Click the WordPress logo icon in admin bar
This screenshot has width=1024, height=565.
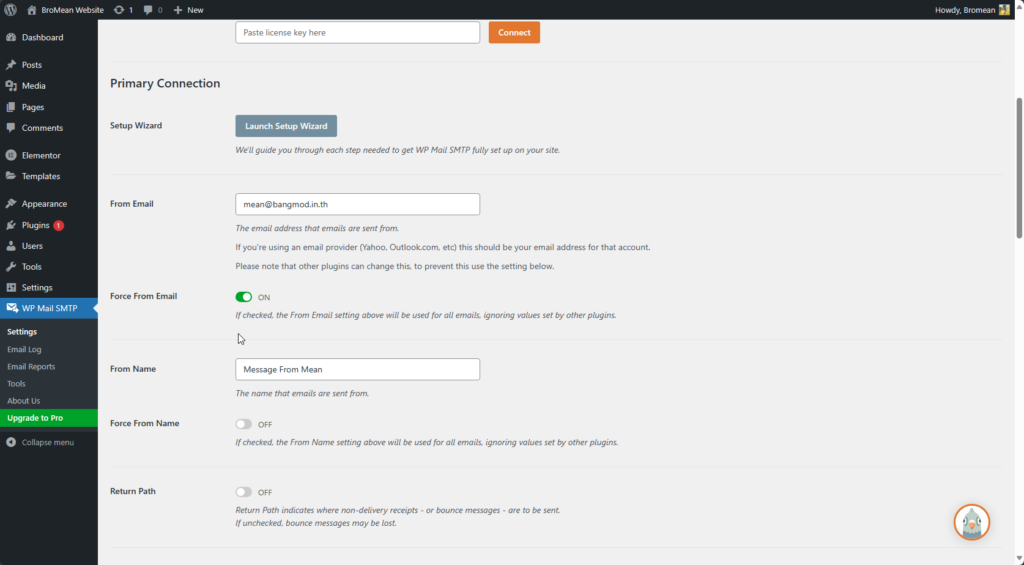click(x=10, y=9)
